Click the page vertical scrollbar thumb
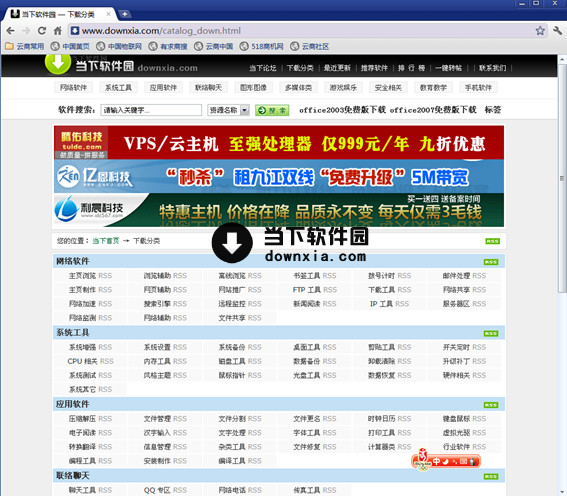 [x=562, y=178]
